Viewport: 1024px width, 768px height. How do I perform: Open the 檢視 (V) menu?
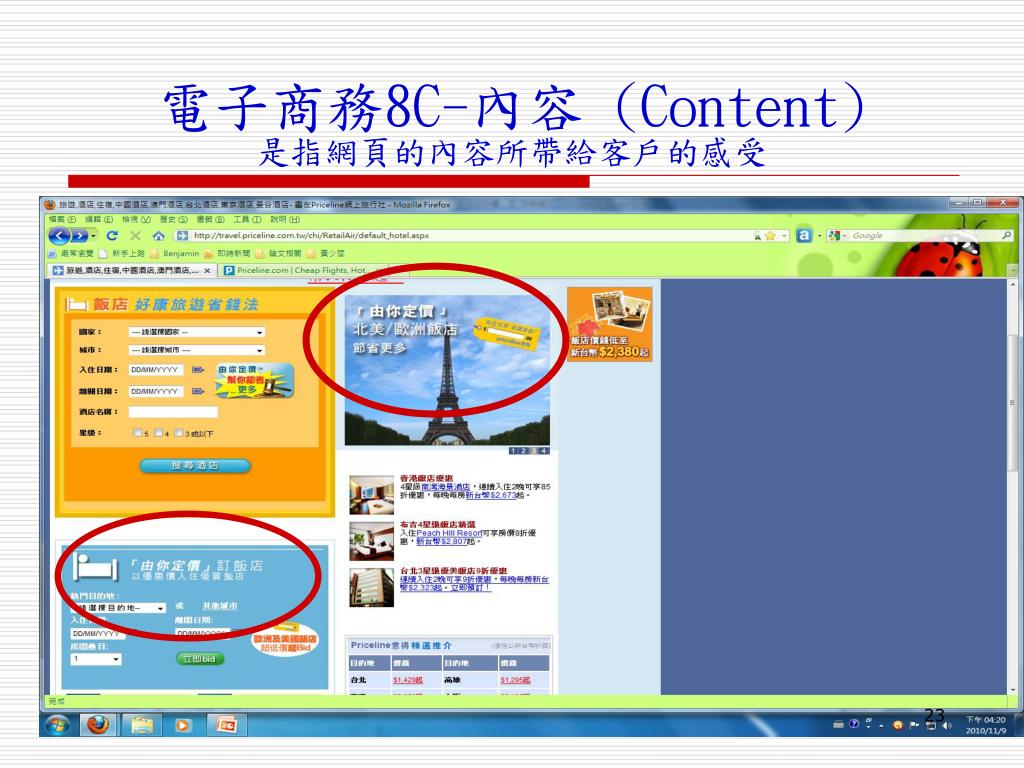[136, 219]
